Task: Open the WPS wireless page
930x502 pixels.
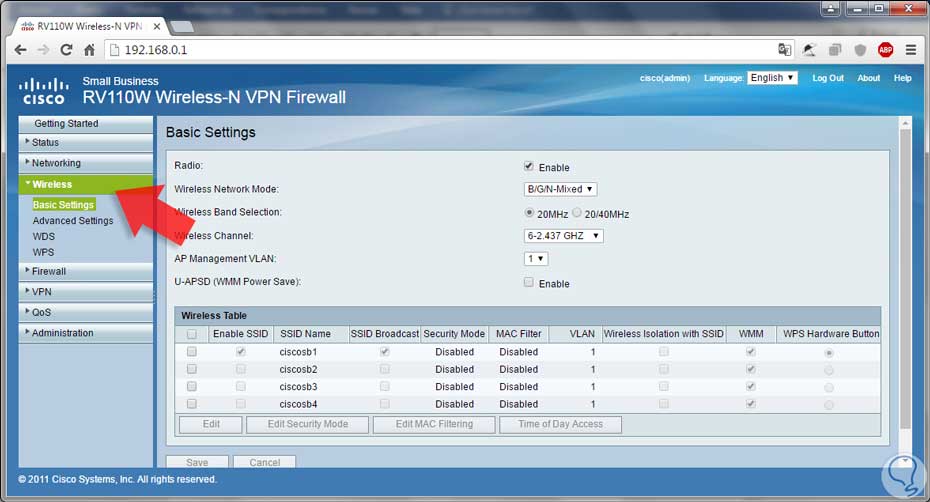Action: click(x=43, y=252)
